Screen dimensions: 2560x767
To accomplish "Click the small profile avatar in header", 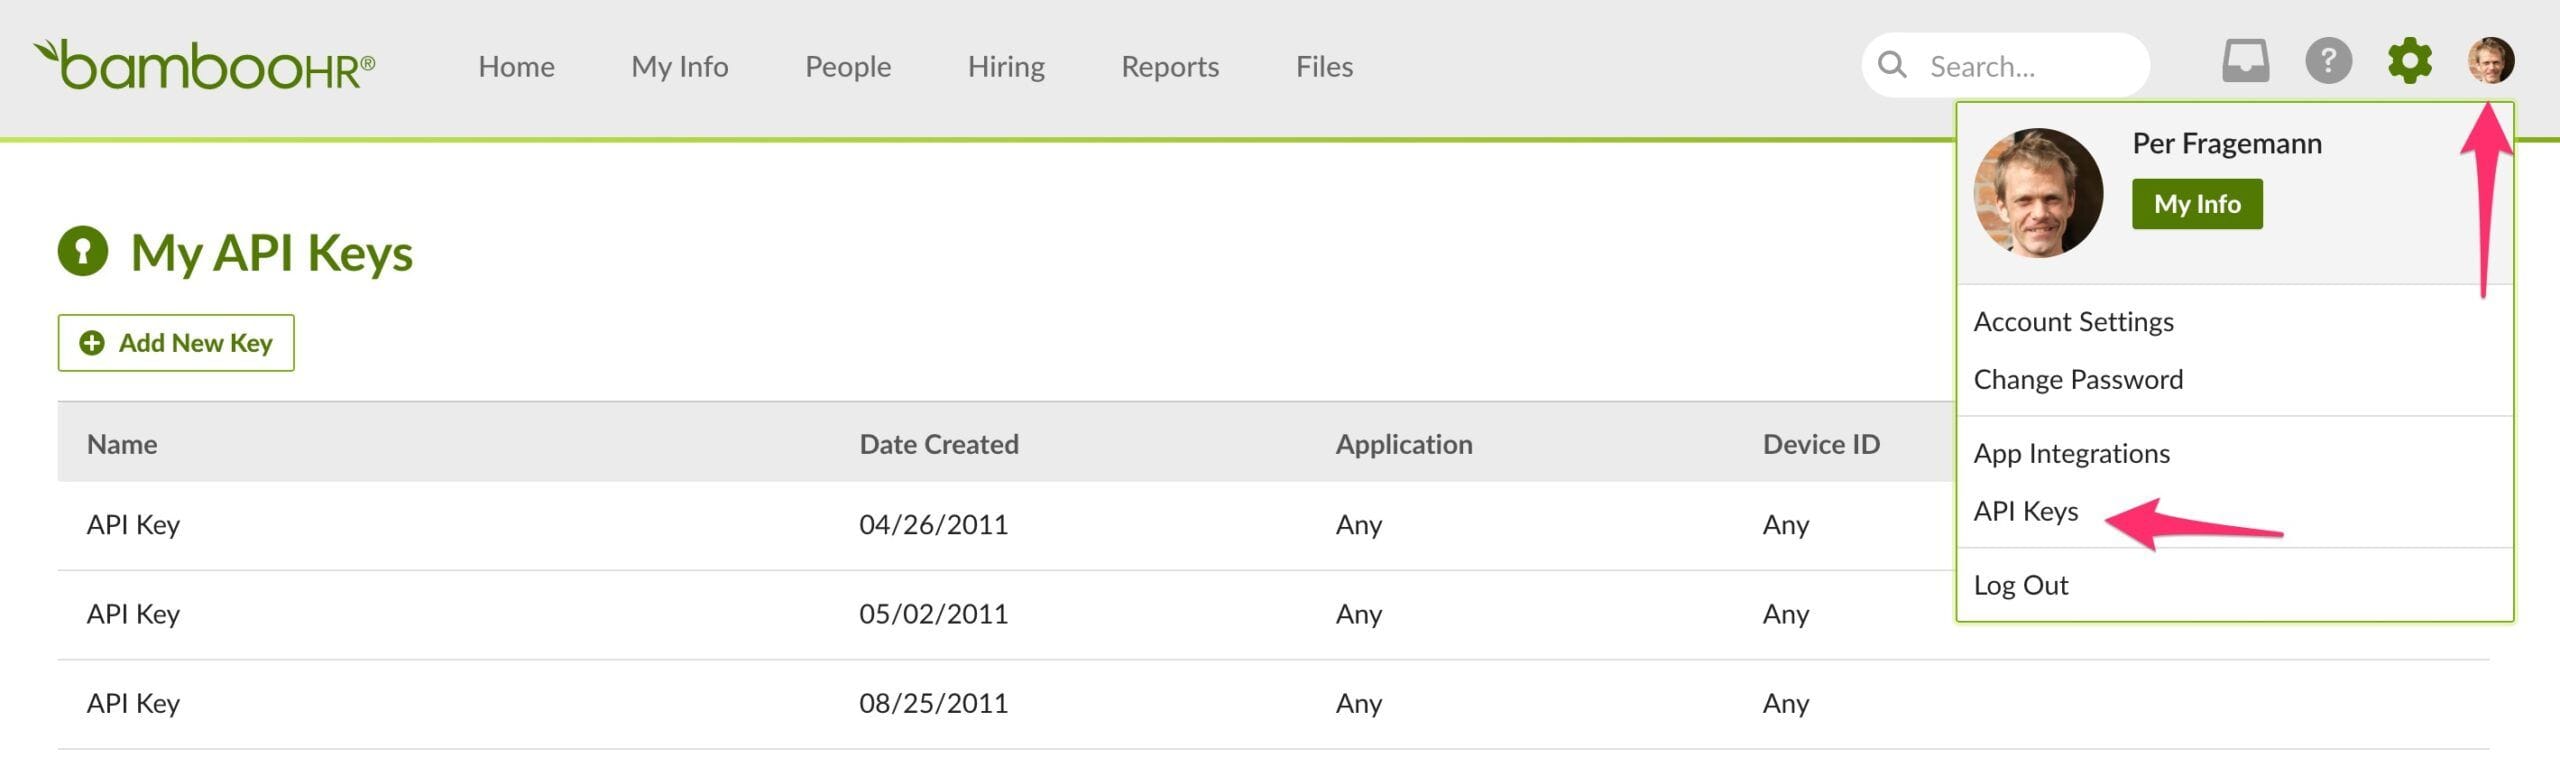I will 2490,61.
